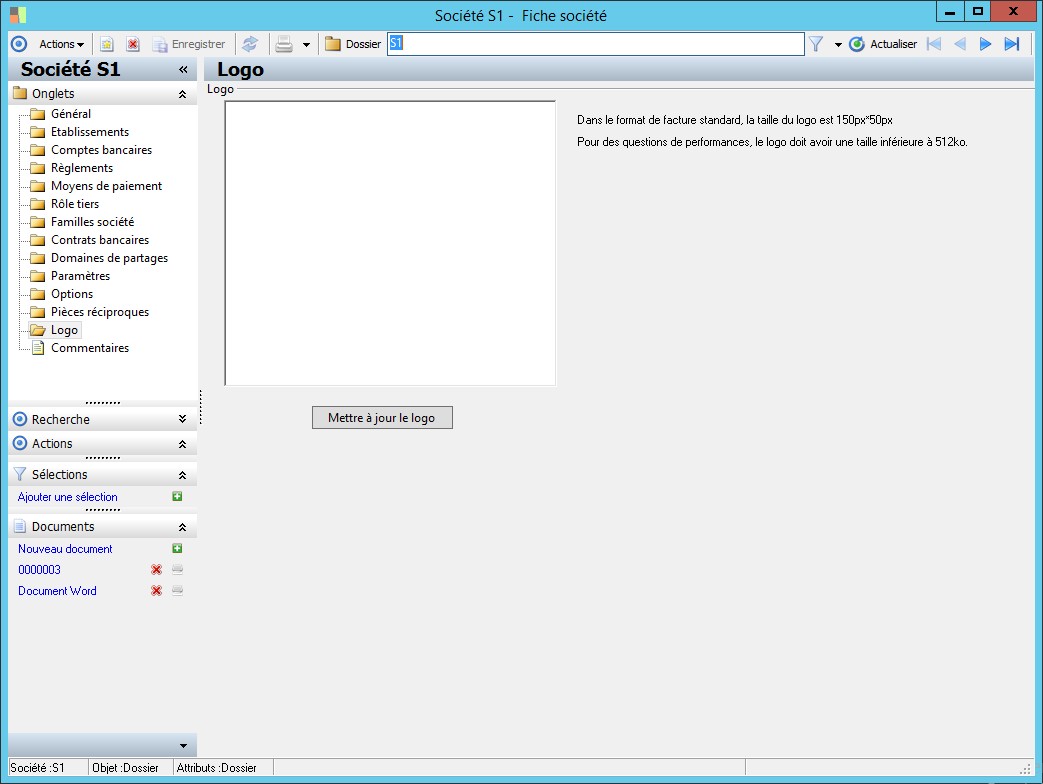
Task: Select Rôle tiers in the tree
Action: click(75, 203)
